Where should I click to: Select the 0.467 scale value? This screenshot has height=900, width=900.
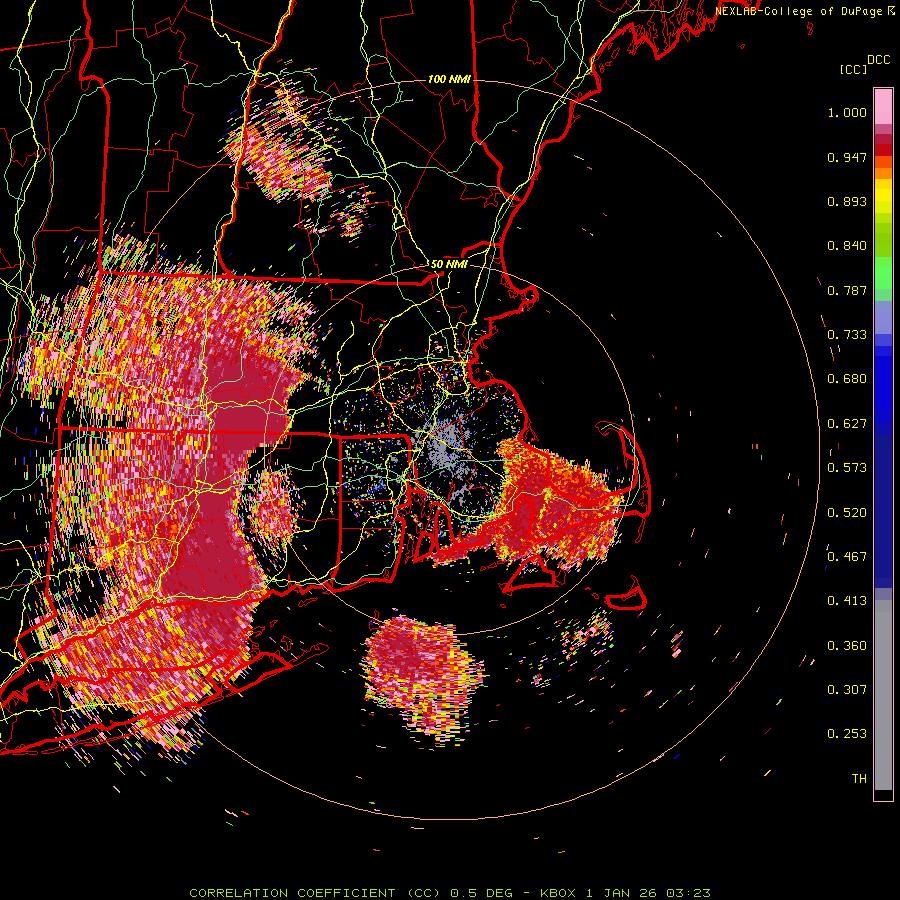point(847,556)
